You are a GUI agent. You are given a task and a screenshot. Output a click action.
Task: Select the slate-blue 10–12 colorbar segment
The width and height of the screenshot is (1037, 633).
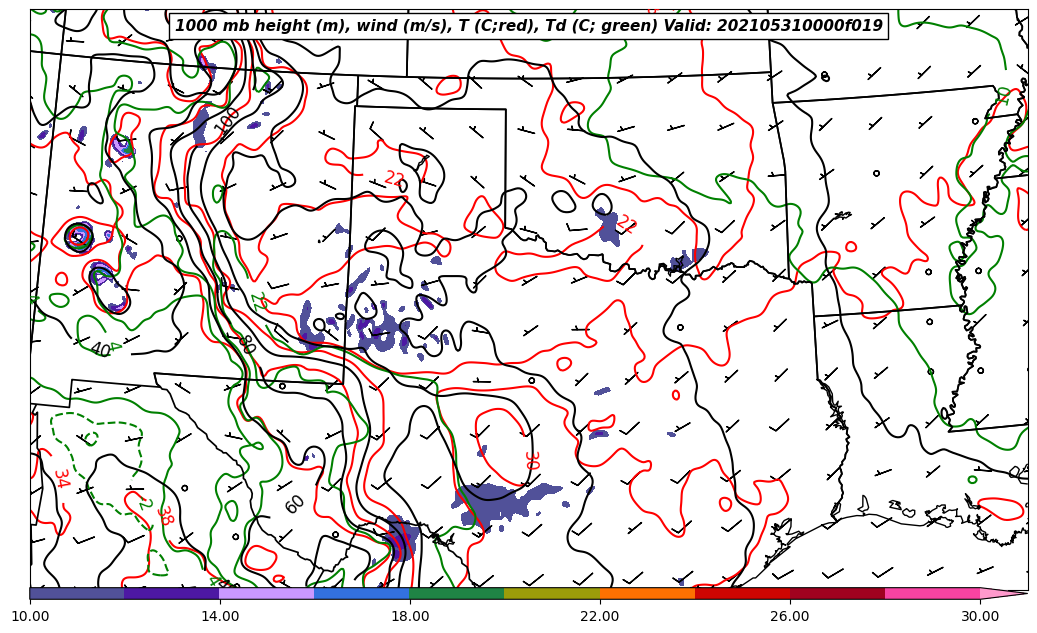pos(77,593)
